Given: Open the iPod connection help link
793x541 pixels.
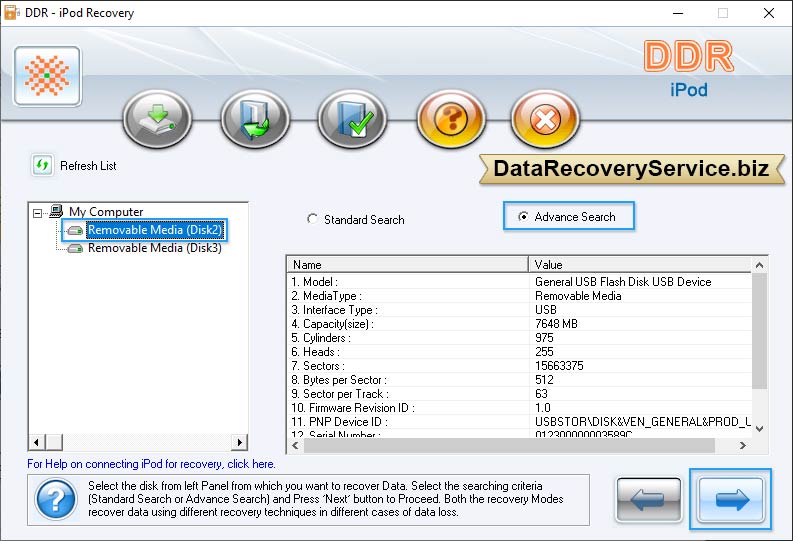Looking at the screenshot, I should [x=151, y=464].
